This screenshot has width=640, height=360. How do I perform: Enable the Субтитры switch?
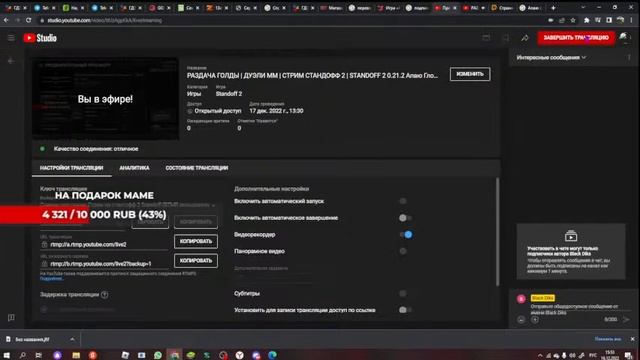[x=404, y=293]
